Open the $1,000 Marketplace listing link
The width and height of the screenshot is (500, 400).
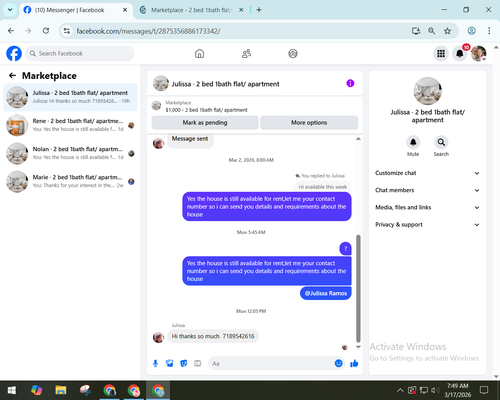(x=206, y=110)
